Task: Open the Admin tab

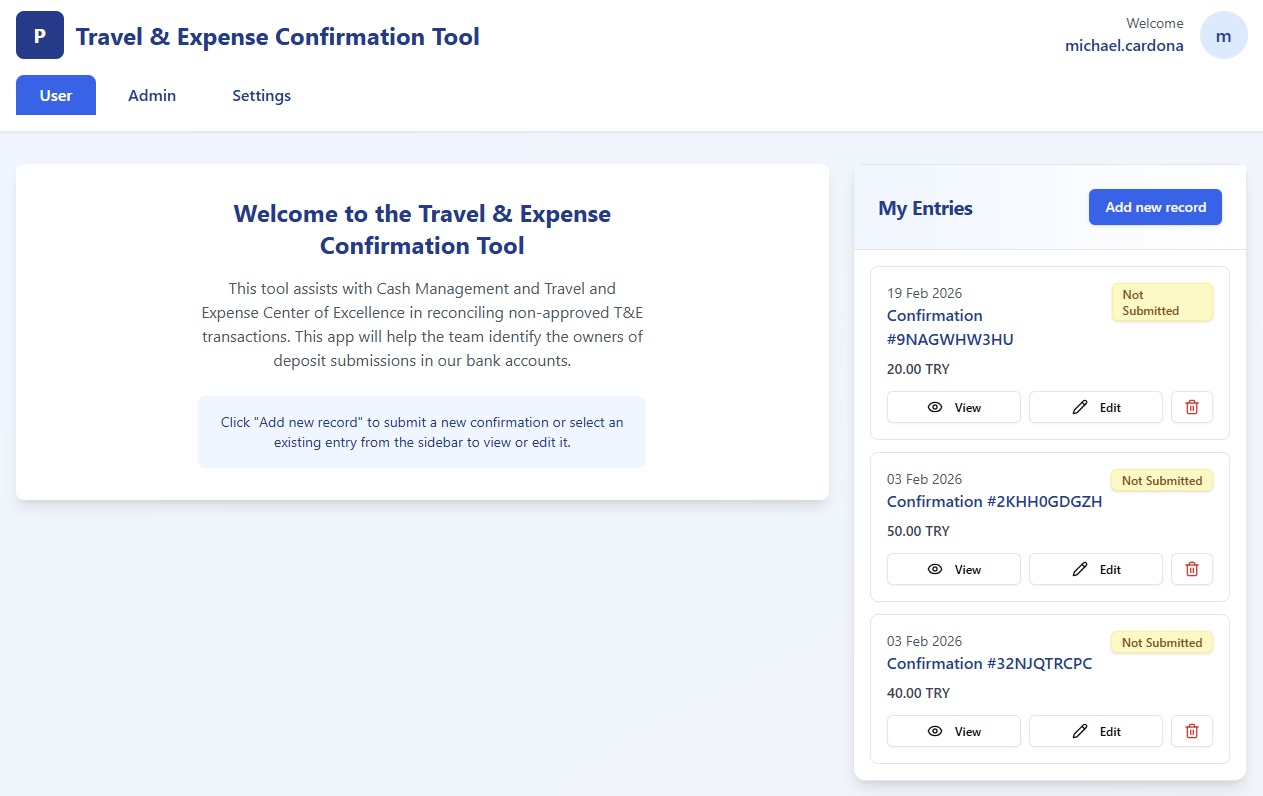Action: click(x=152, y=95)
